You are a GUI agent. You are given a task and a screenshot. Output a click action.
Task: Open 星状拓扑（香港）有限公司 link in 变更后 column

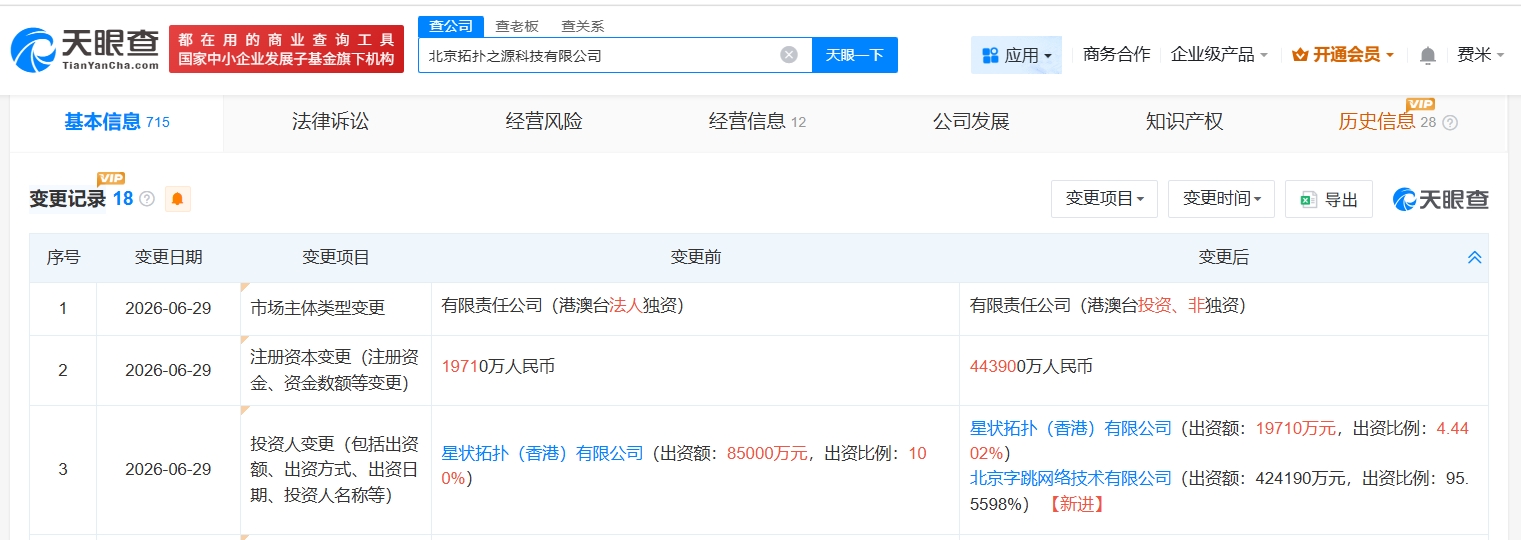coord(1071,428)
